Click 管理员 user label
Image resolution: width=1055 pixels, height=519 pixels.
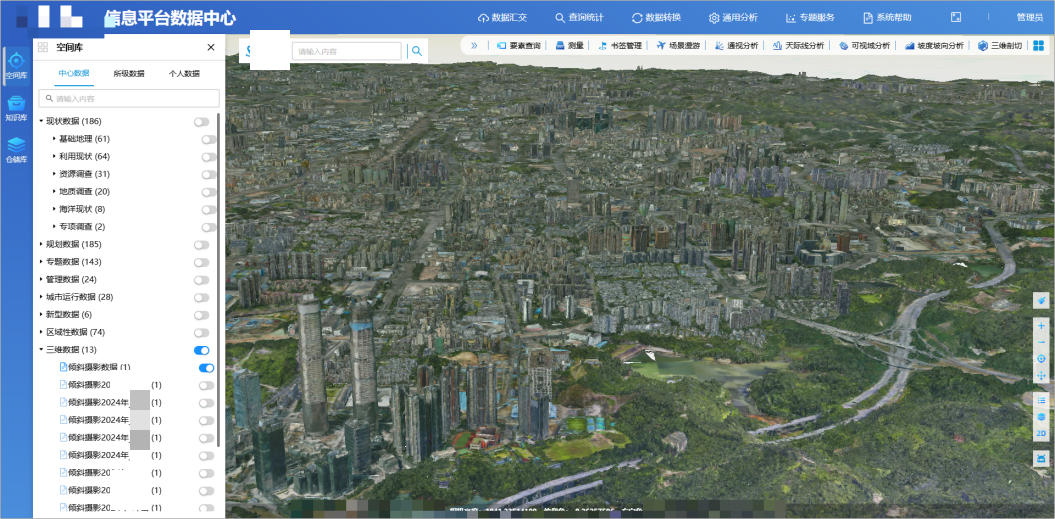(x=1029, y=18)
